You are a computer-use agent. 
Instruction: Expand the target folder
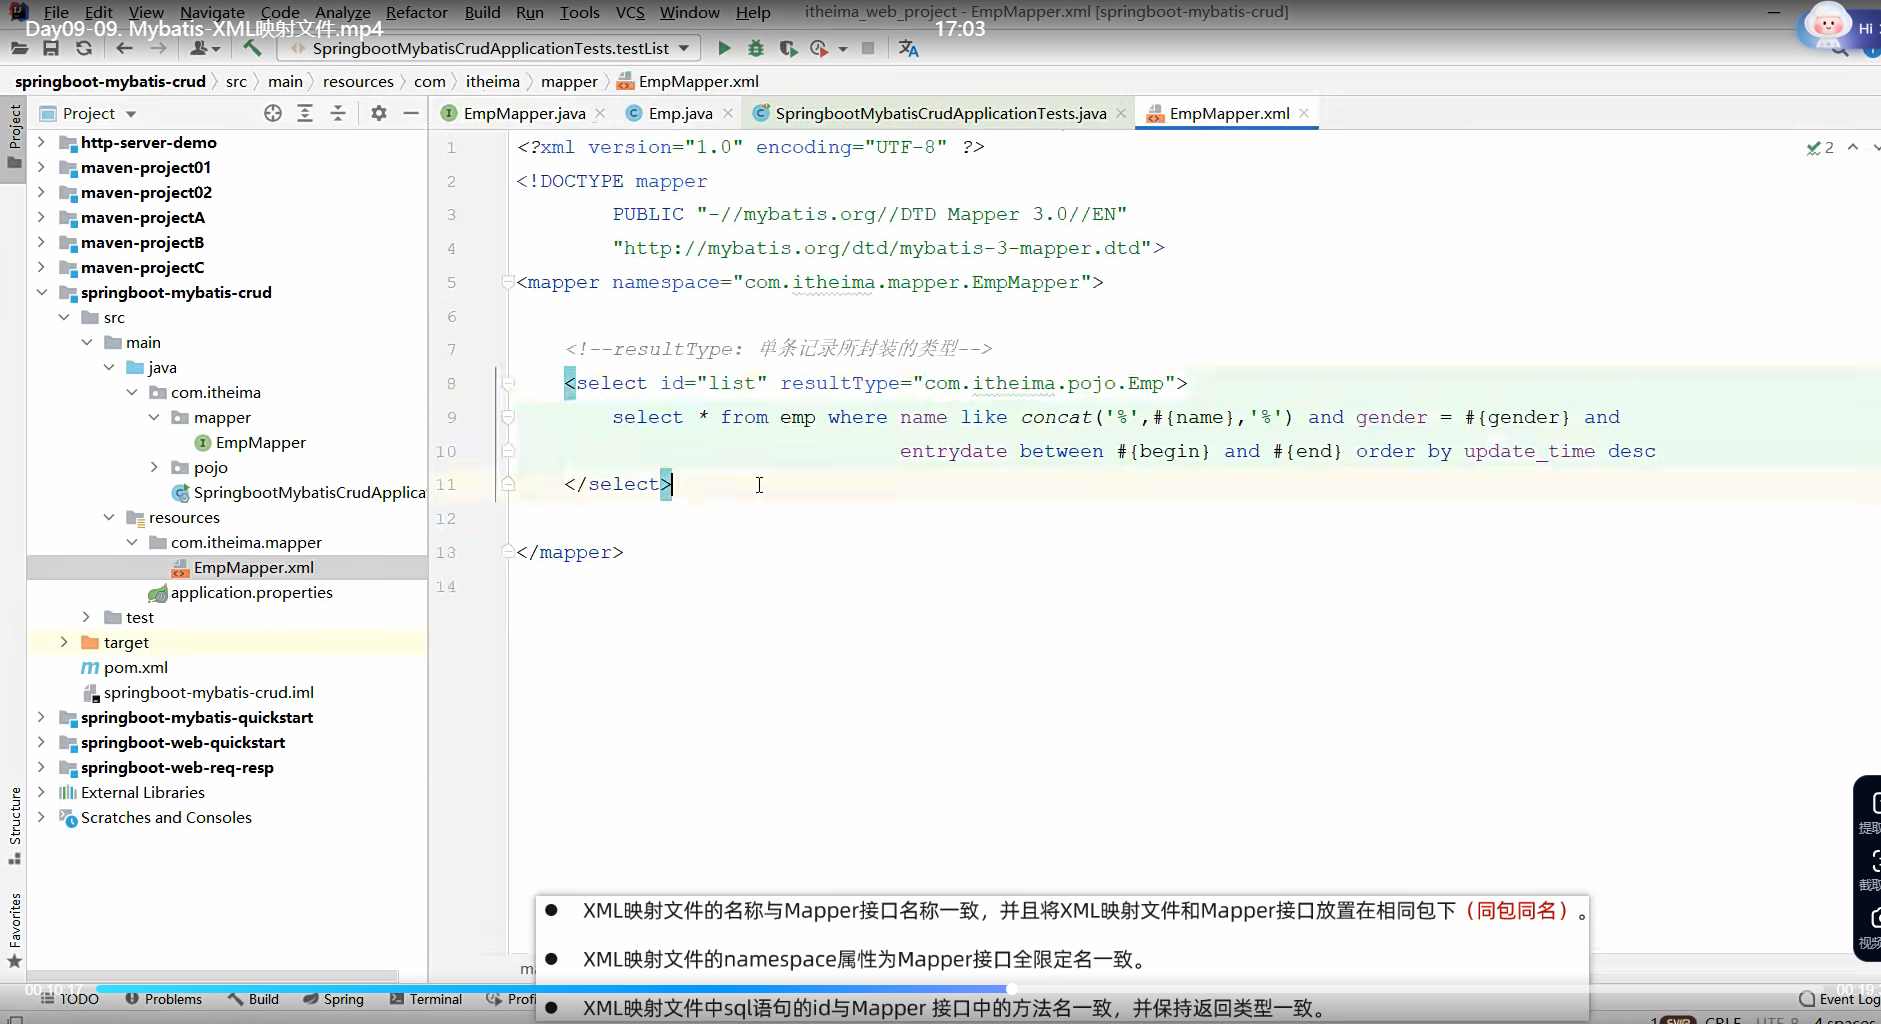tap(64, 642)
